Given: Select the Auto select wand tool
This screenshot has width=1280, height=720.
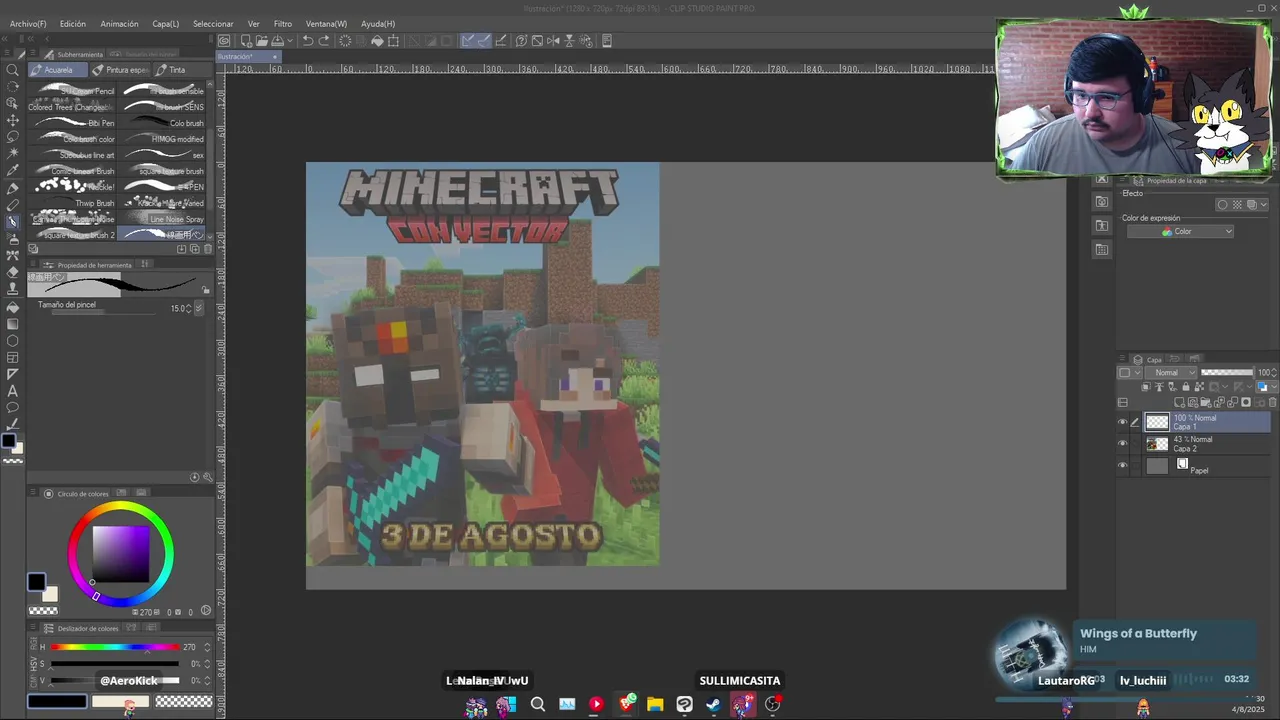Looking at the screenshot, I should pos(13,153).
